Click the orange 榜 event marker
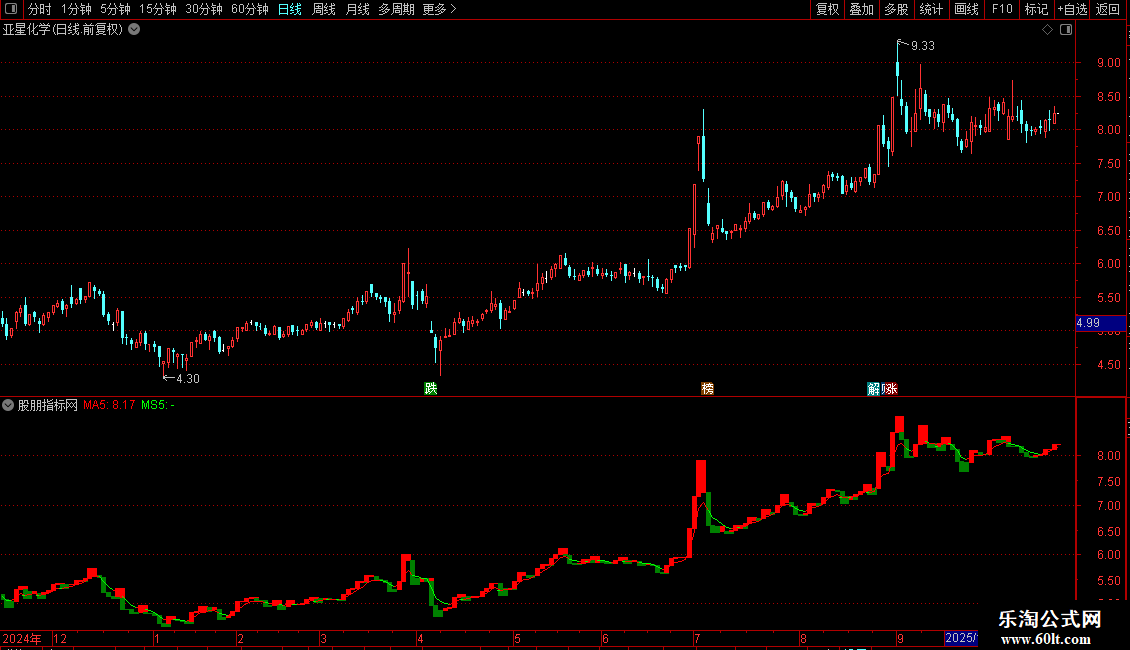Image resolution: width=1130 pixels, height=650 pixels. tap(707, 388)
